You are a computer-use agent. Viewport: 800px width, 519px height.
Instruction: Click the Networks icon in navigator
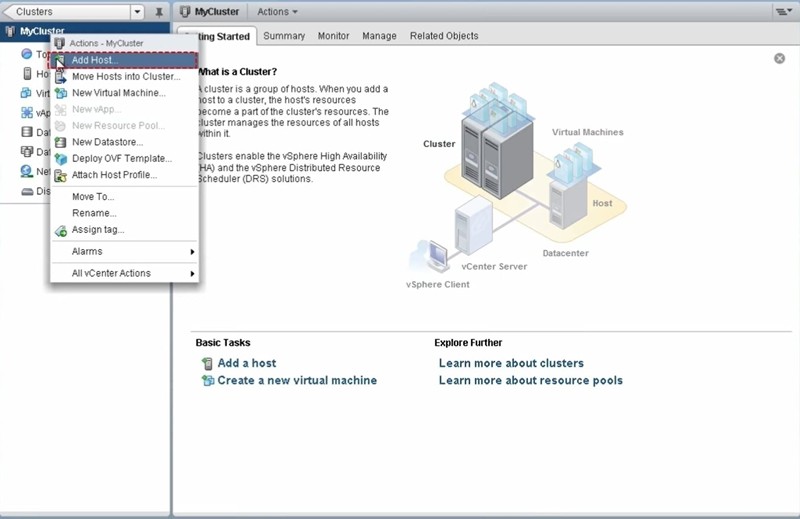27,171
